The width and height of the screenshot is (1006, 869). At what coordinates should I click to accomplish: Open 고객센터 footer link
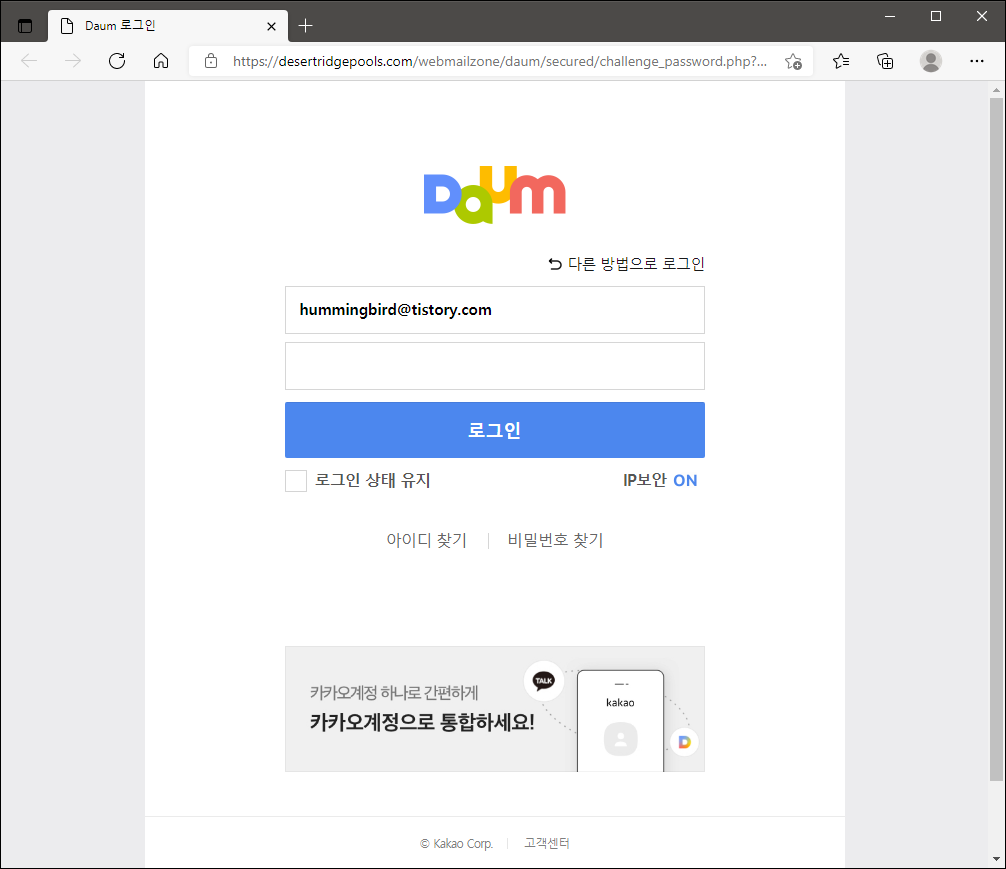coord(547,843)
